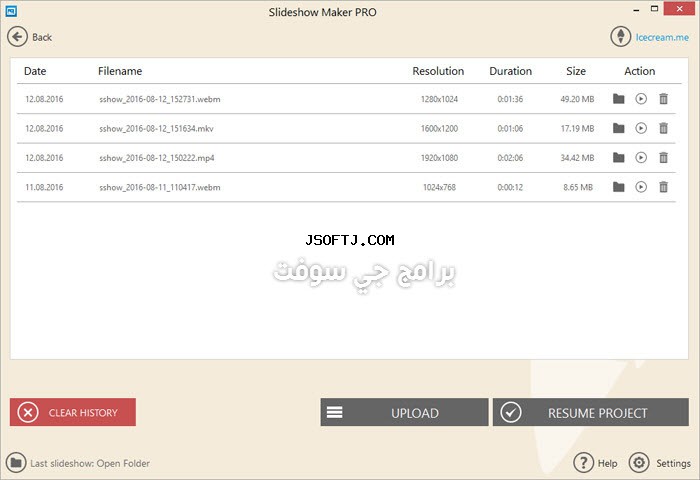Click the Help label

tap(607, 463)
